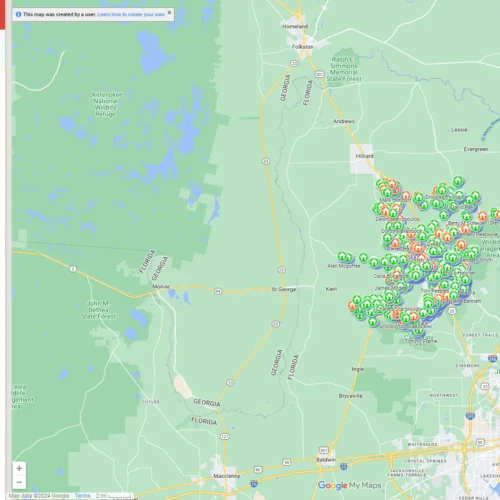The image size is (500, 500).
Task: Click the route 2 shield on the western road
Action: pos(73,269)
